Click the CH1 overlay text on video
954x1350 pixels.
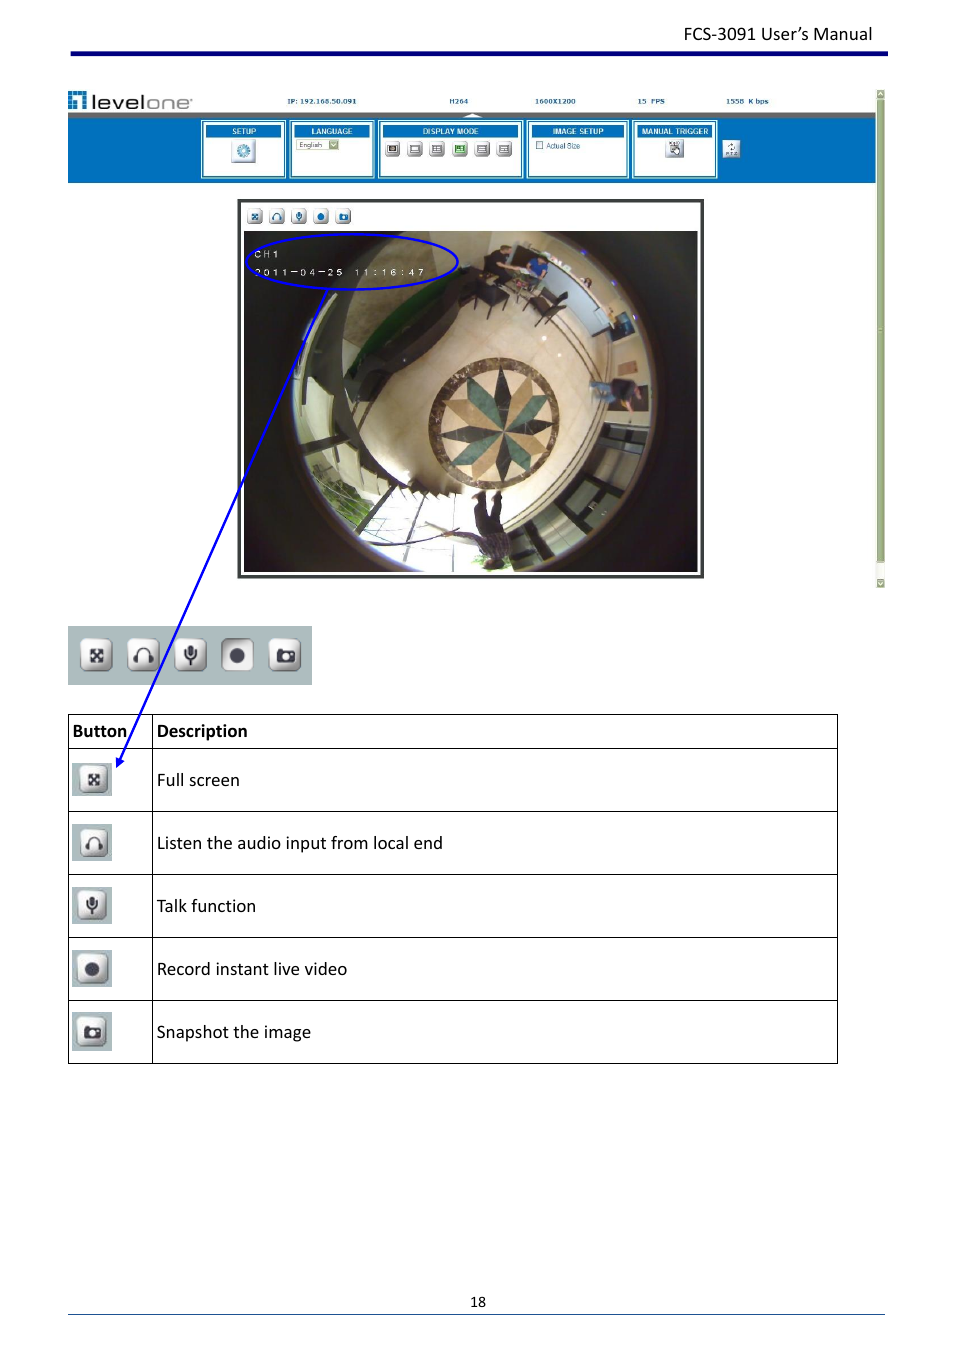coord(266,254)
